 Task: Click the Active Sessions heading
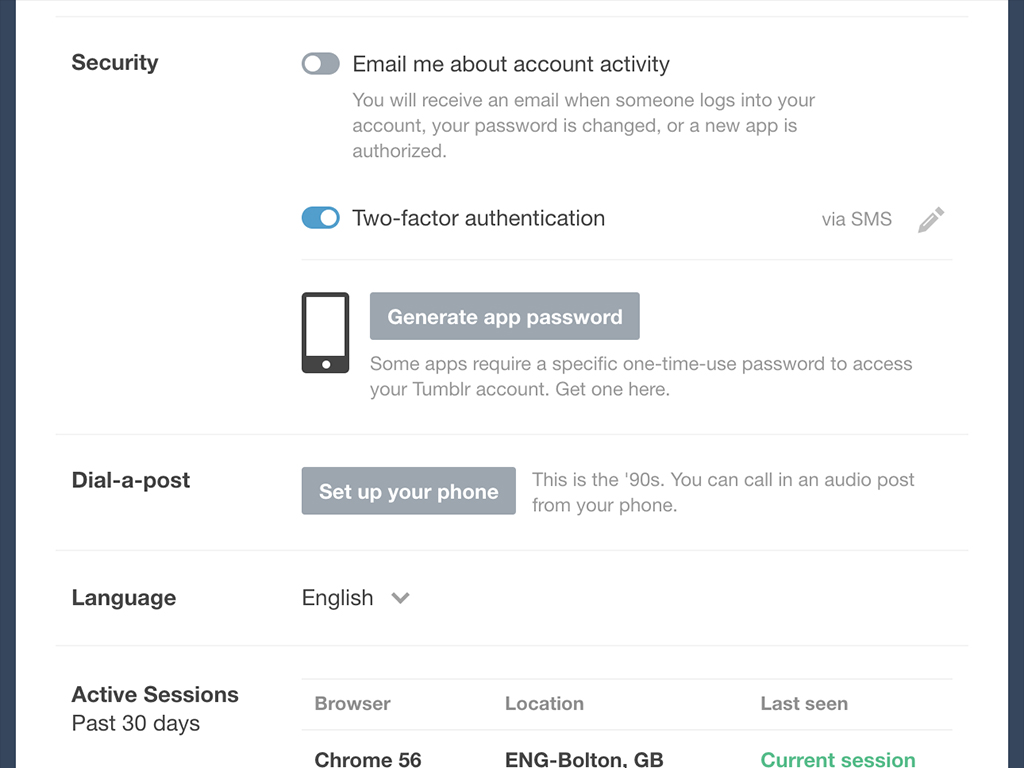click(x=155, y=694)
